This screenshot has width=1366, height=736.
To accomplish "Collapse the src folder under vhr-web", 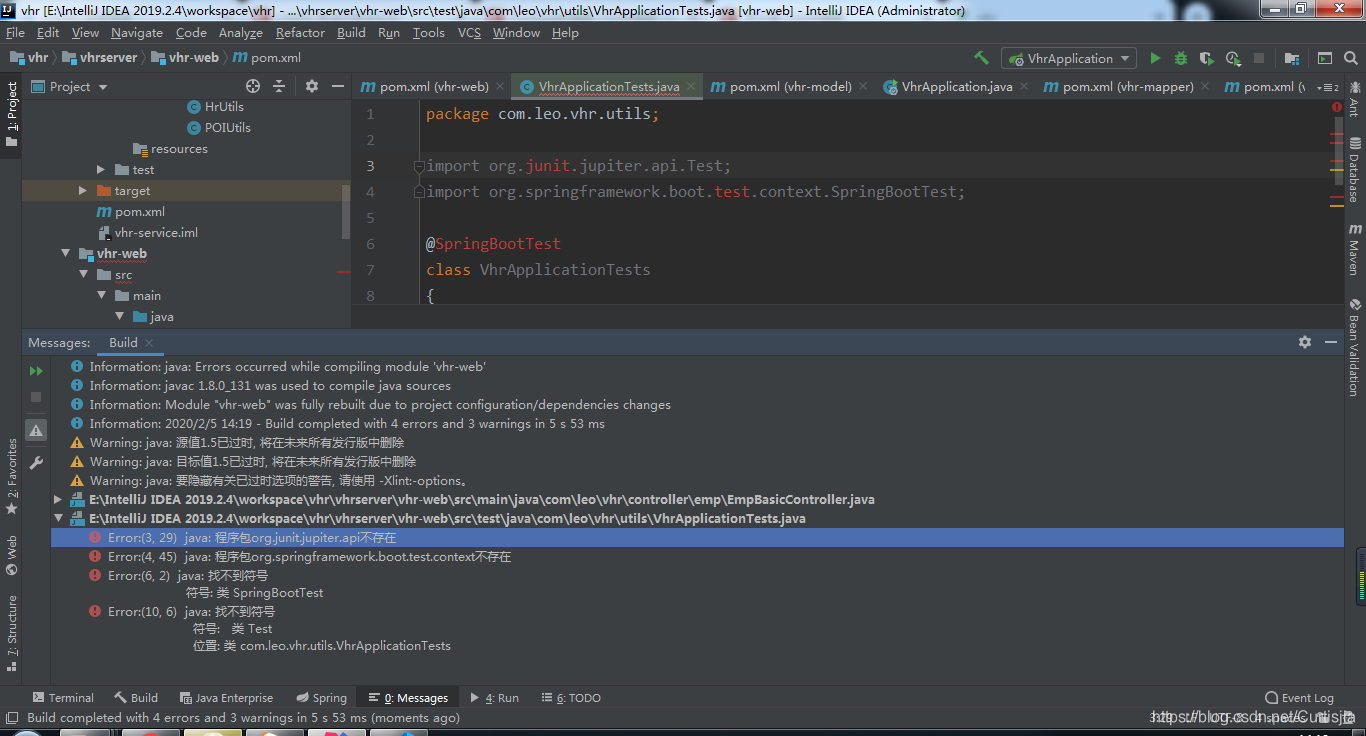I will (x=83, y=275).
